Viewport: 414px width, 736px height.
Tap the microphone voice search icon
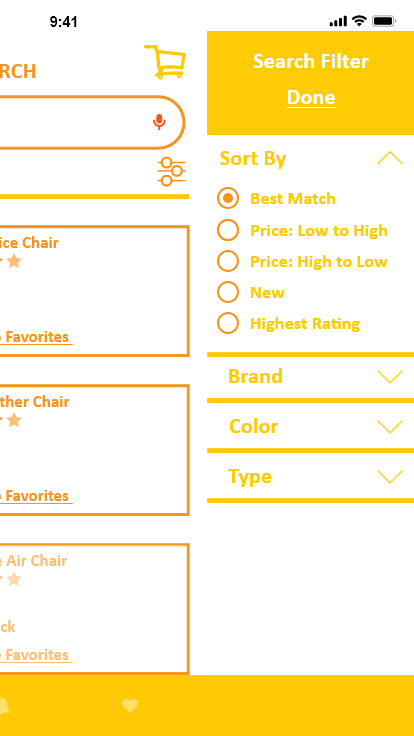point(159,122)
